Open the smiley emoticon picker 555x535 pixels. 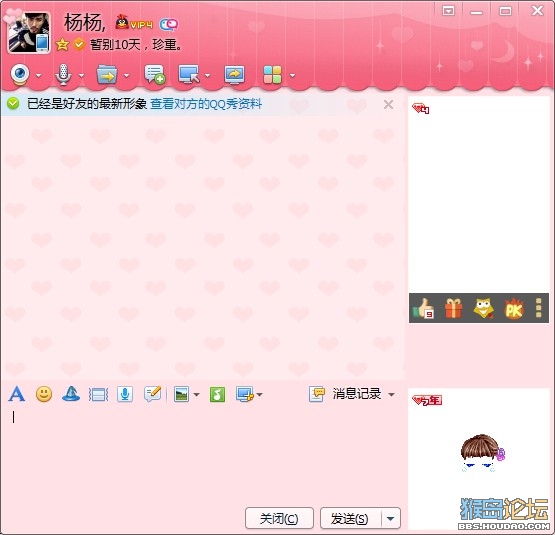click(44, 394)
